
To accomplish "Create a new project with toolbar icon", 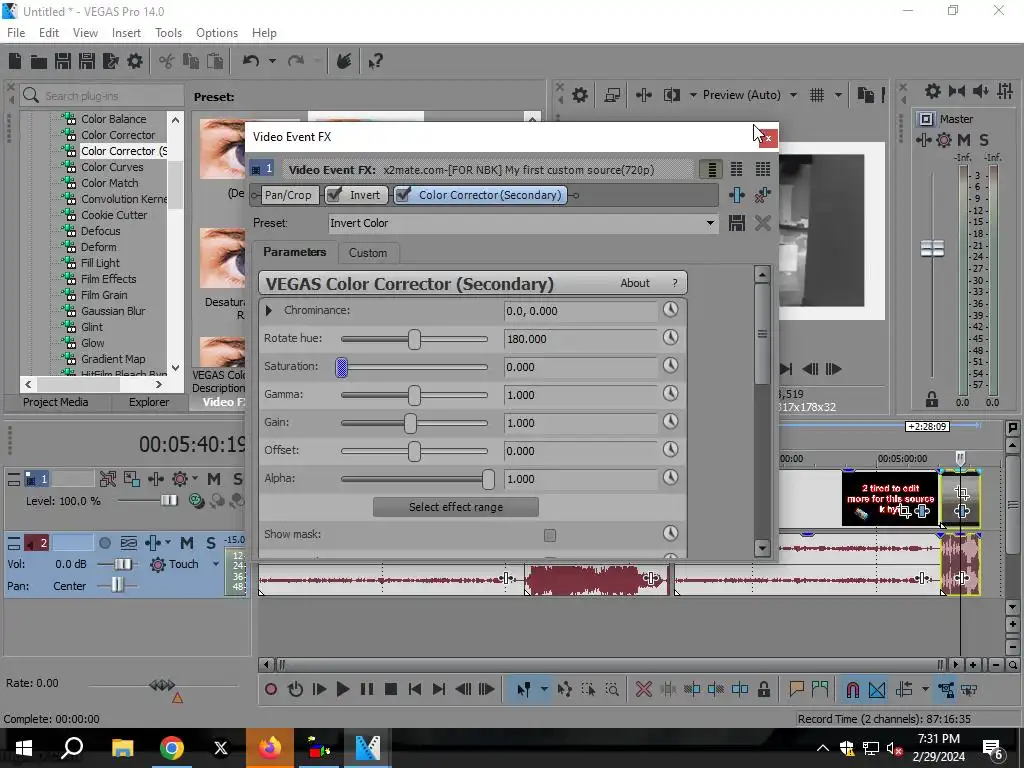I will coord(15,61).
